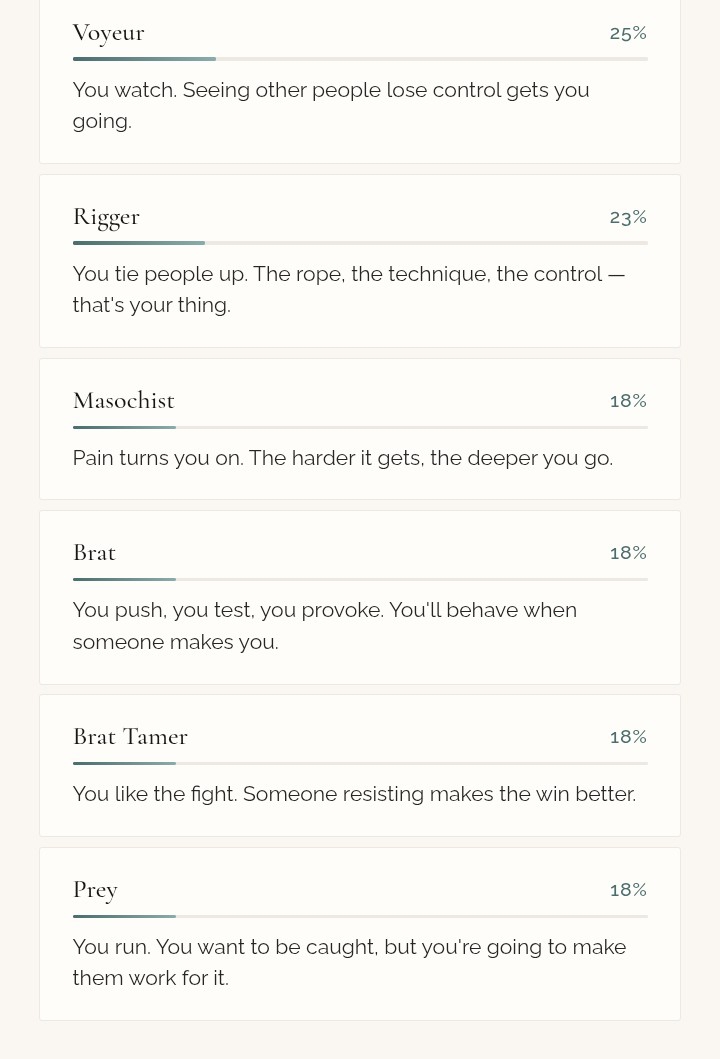Click the Brat Tamer 18% score
720x1059 pixels.
tap(628, 737)
